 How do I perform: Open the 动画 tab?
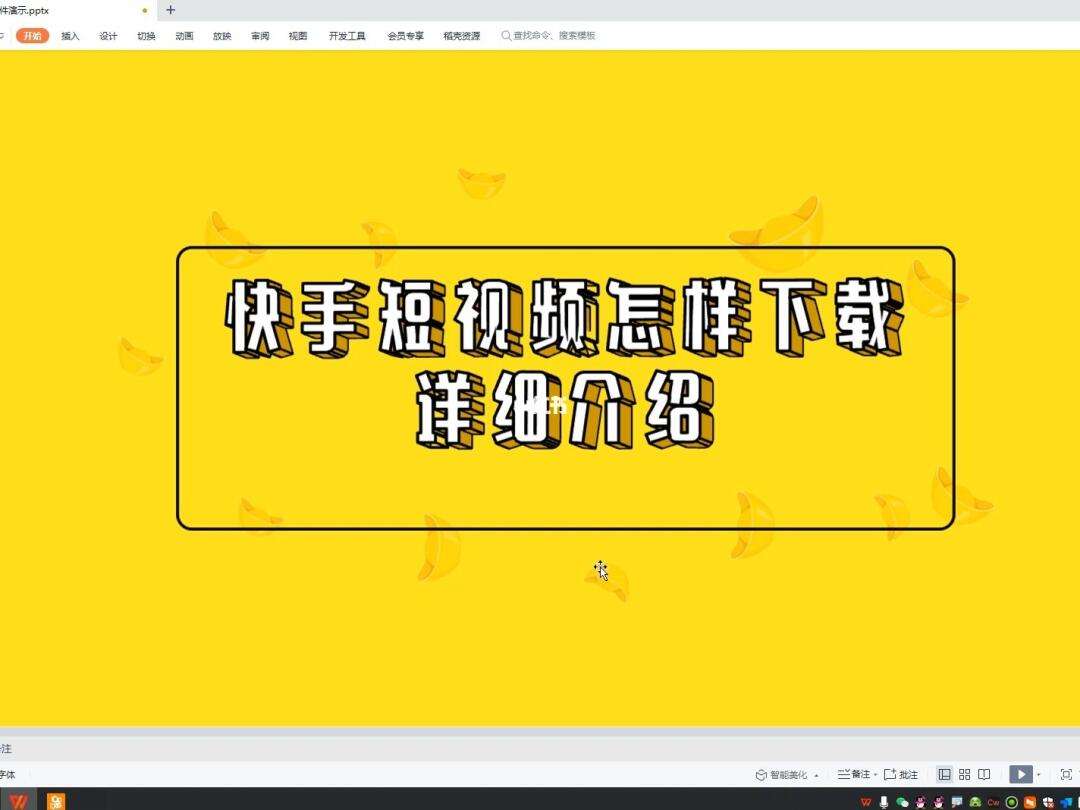click(184, 36)
